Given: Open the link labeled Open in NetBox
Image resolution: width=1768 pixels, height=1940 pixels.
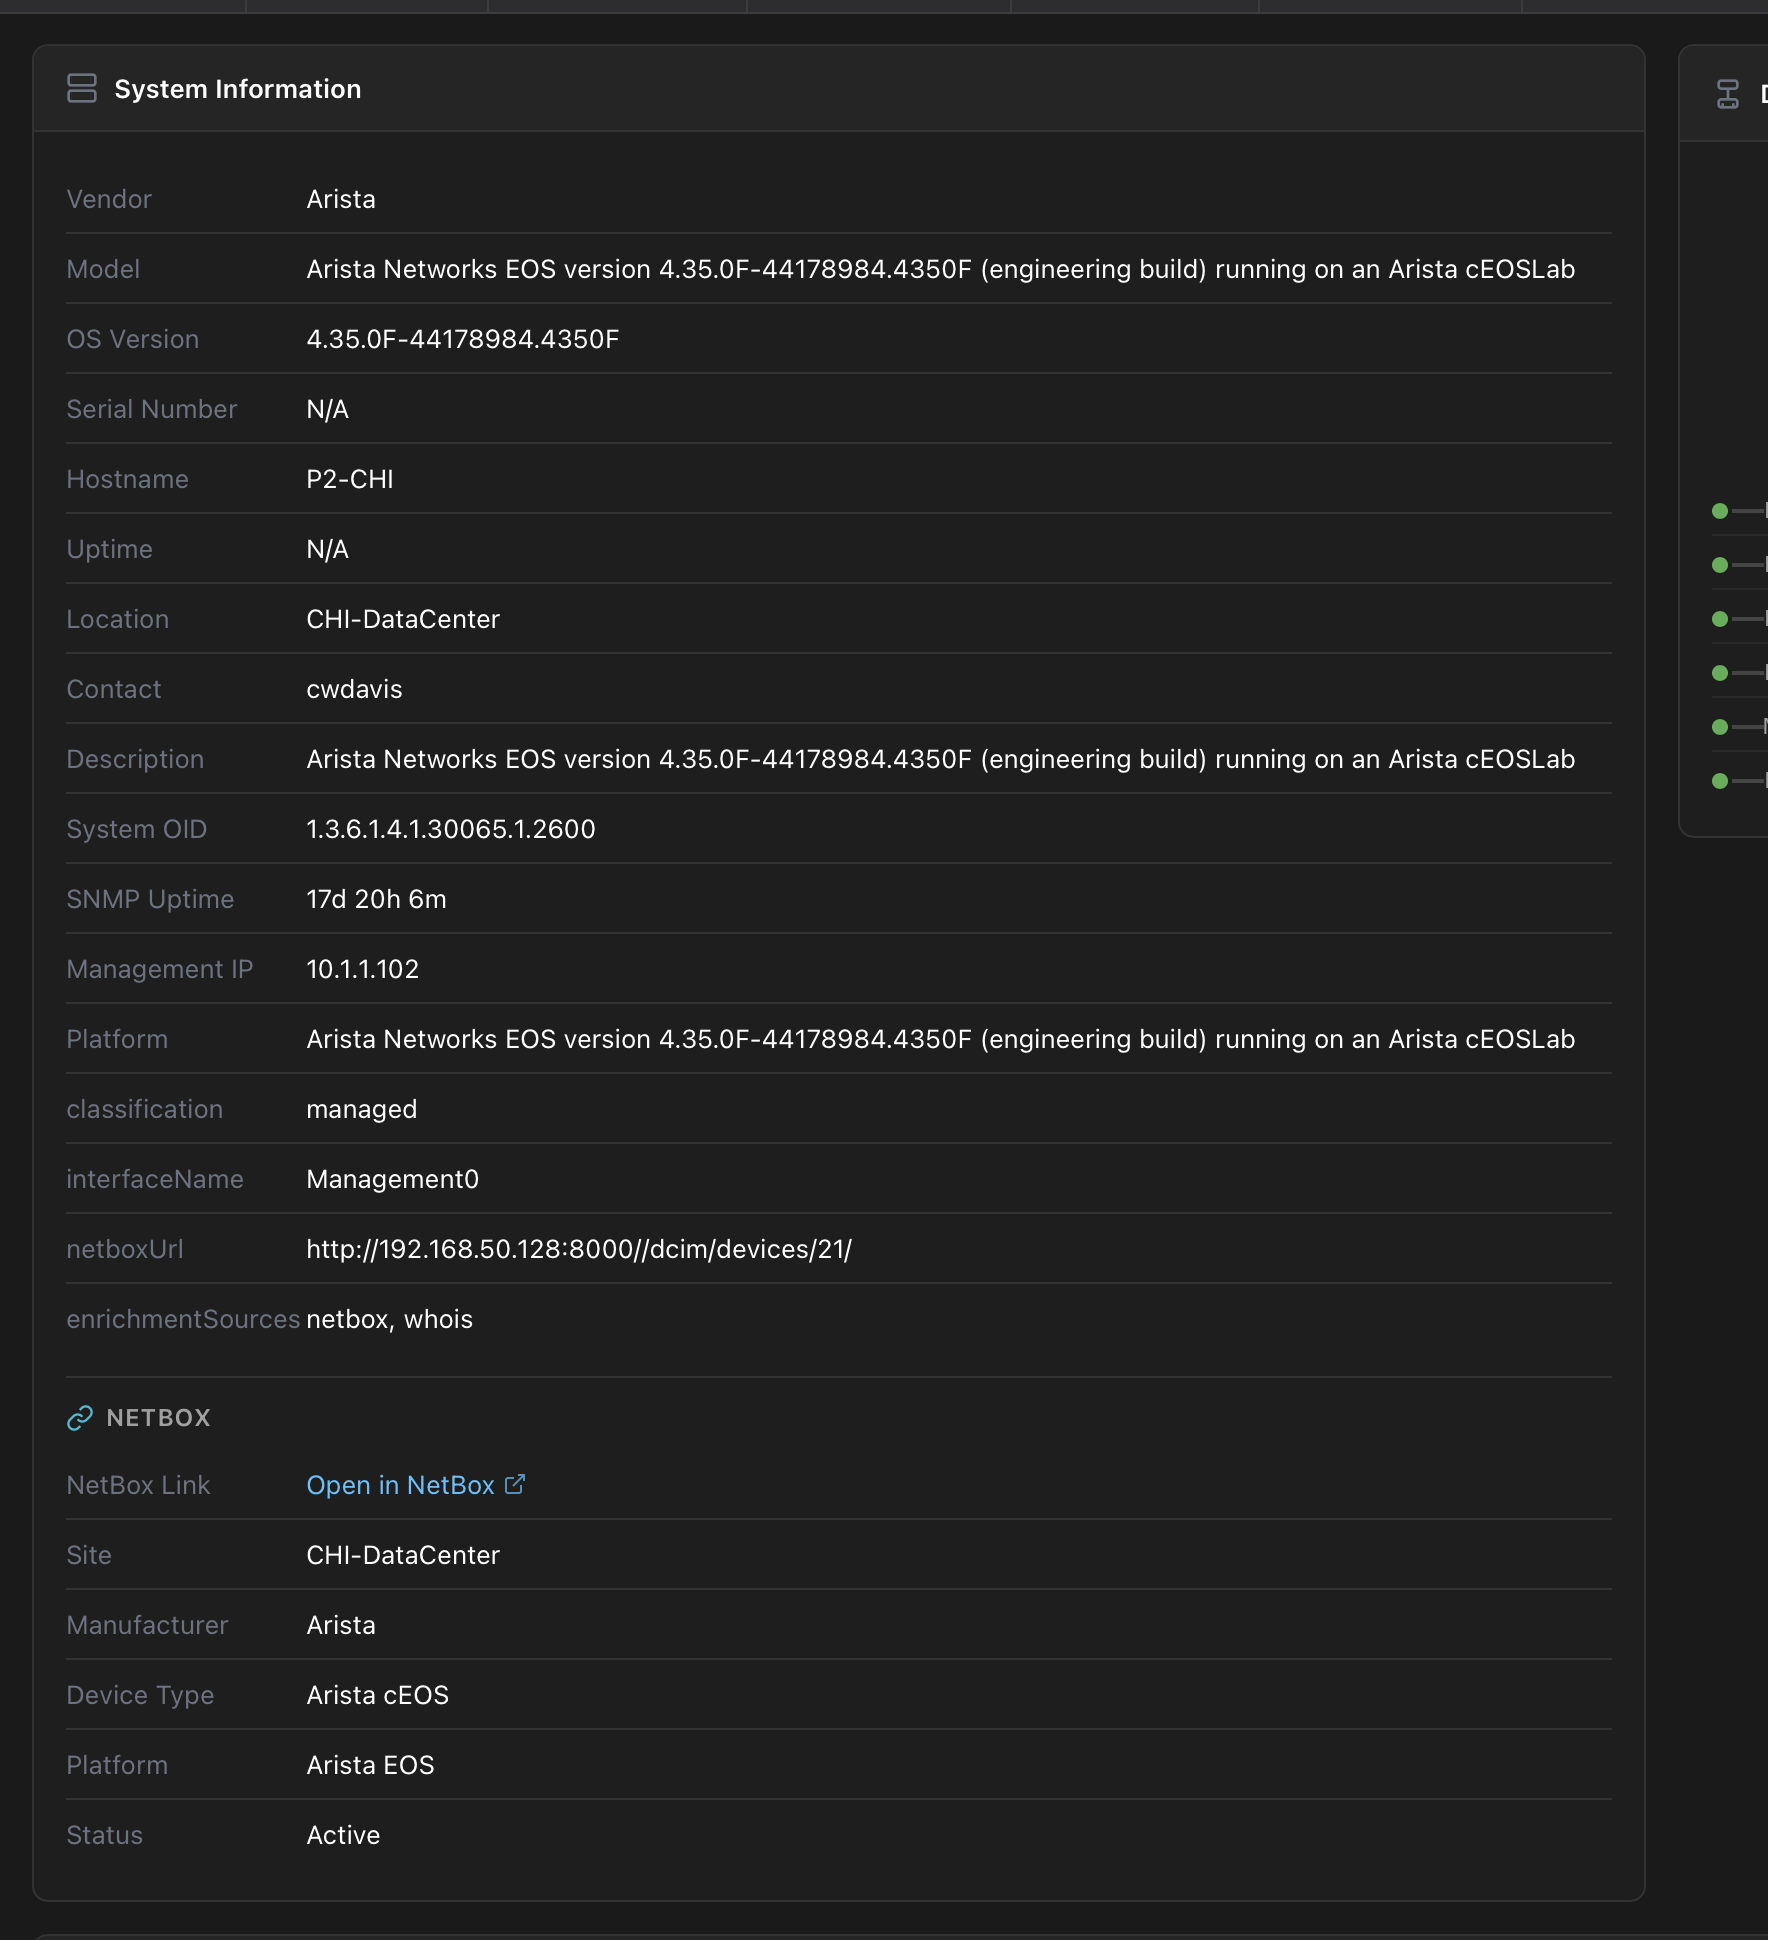Looking at the screenshot, I should coord(401,1484).
